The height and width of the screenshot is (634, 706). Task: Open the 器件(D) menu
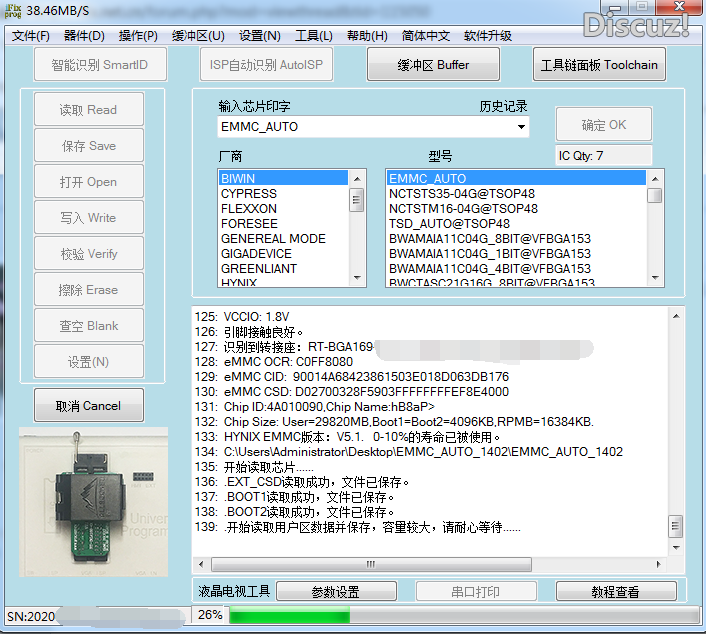tap(84, 36)
